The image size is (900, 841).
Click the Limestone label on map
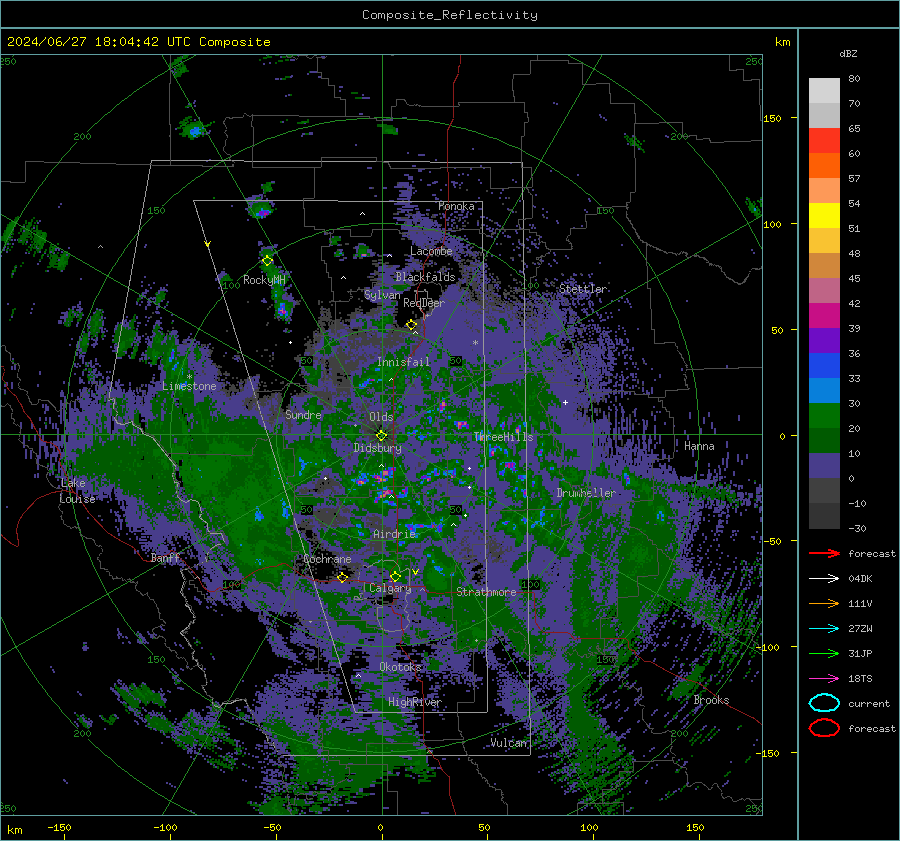189,386
